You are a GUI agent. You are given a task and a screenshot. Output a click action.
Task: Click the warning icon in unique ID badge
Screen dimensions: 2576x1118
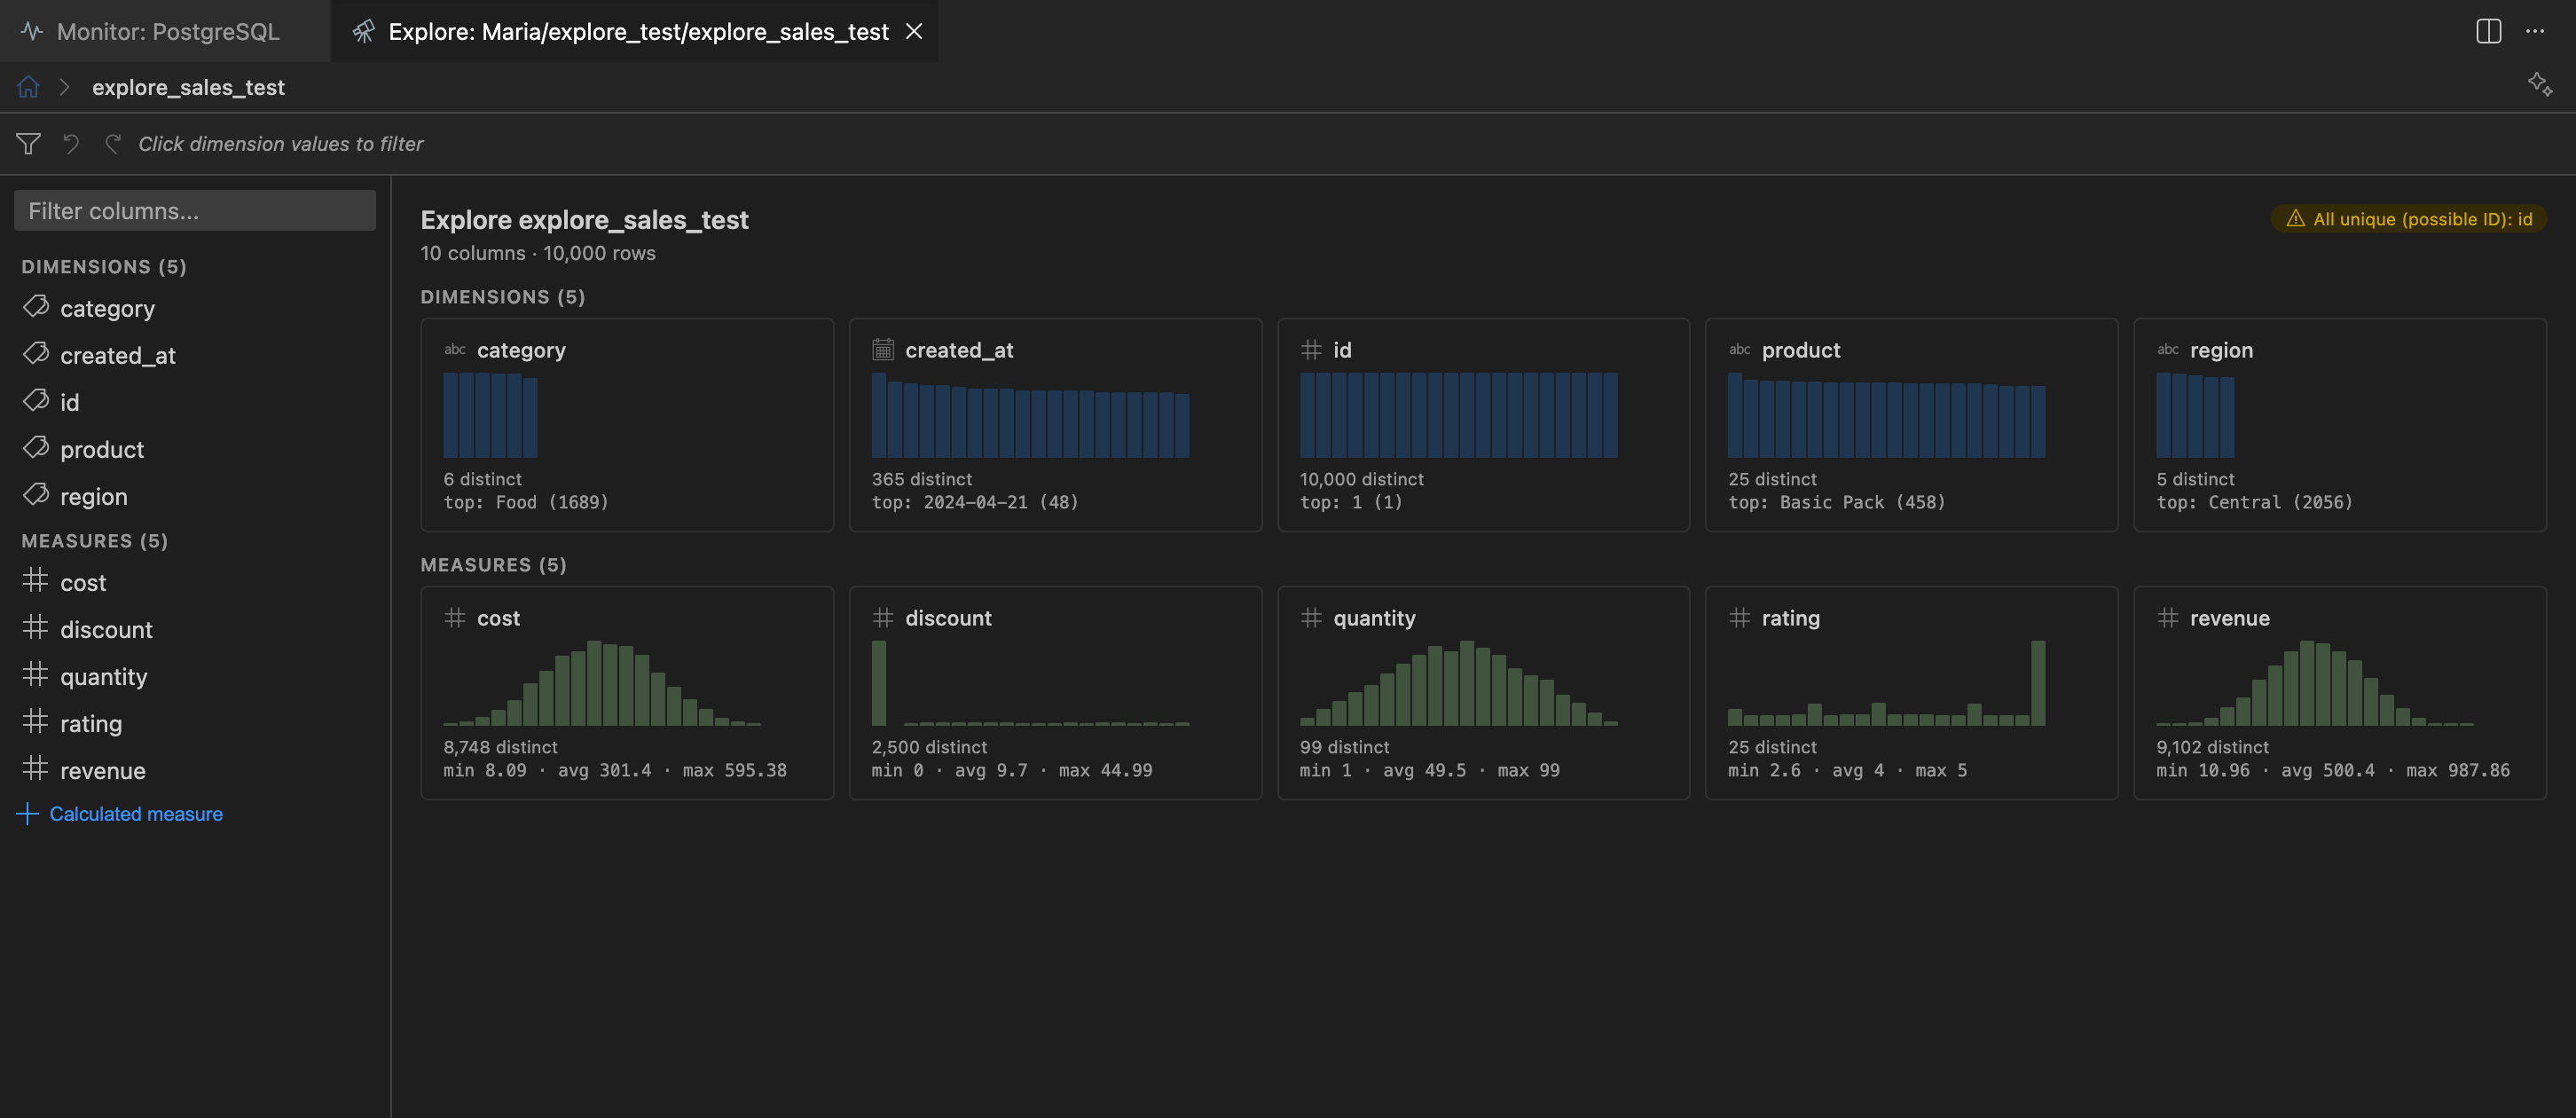tap(2296, 218)
